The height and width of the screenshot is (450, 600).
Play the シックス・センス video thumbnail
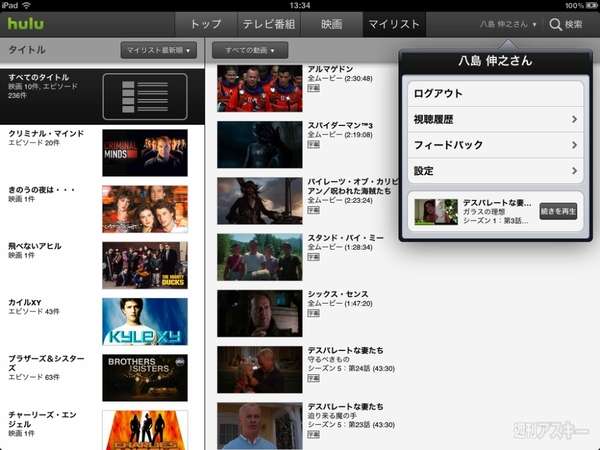[x=260, y=313]
